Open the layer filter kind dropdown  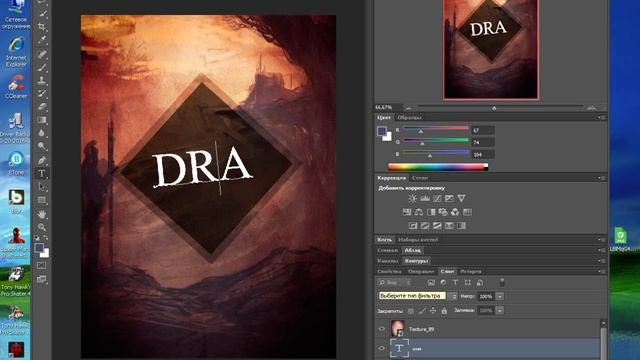[x=394, y=282]
